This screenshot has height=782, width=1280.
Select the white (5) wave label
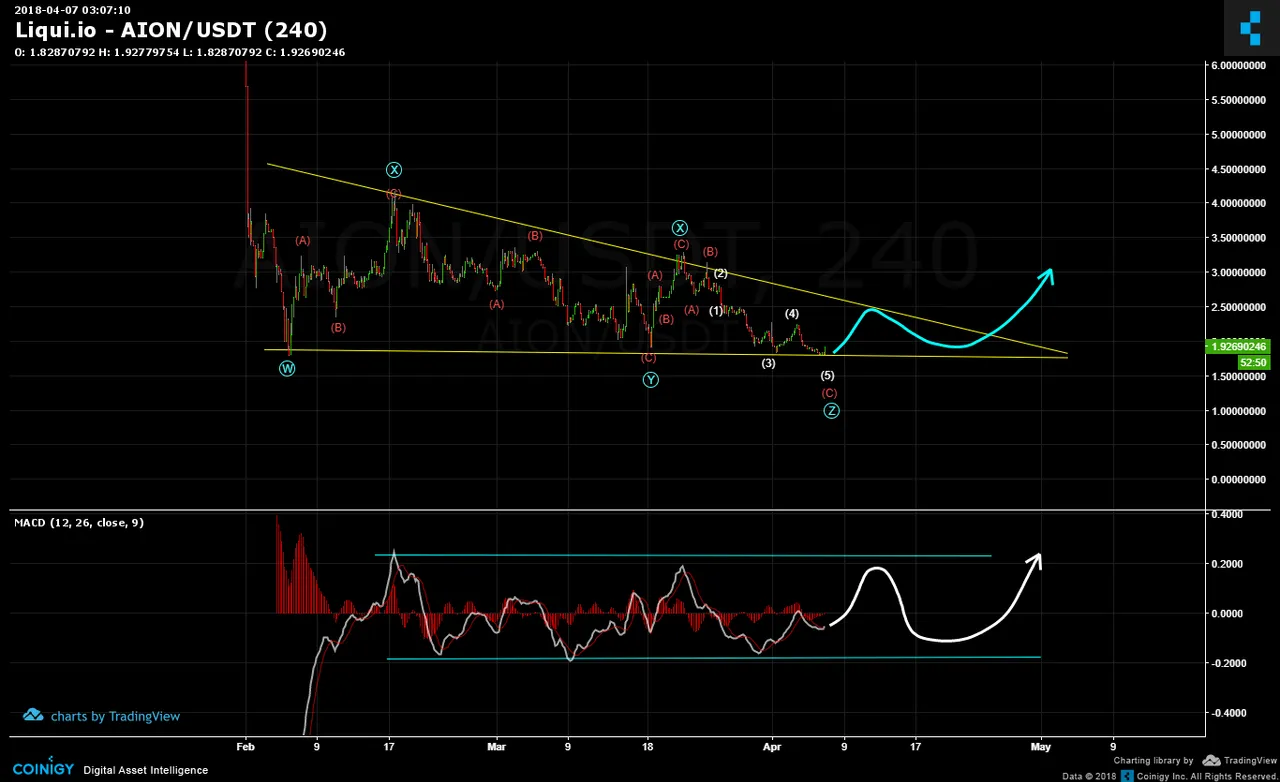[x=828, y=375]
